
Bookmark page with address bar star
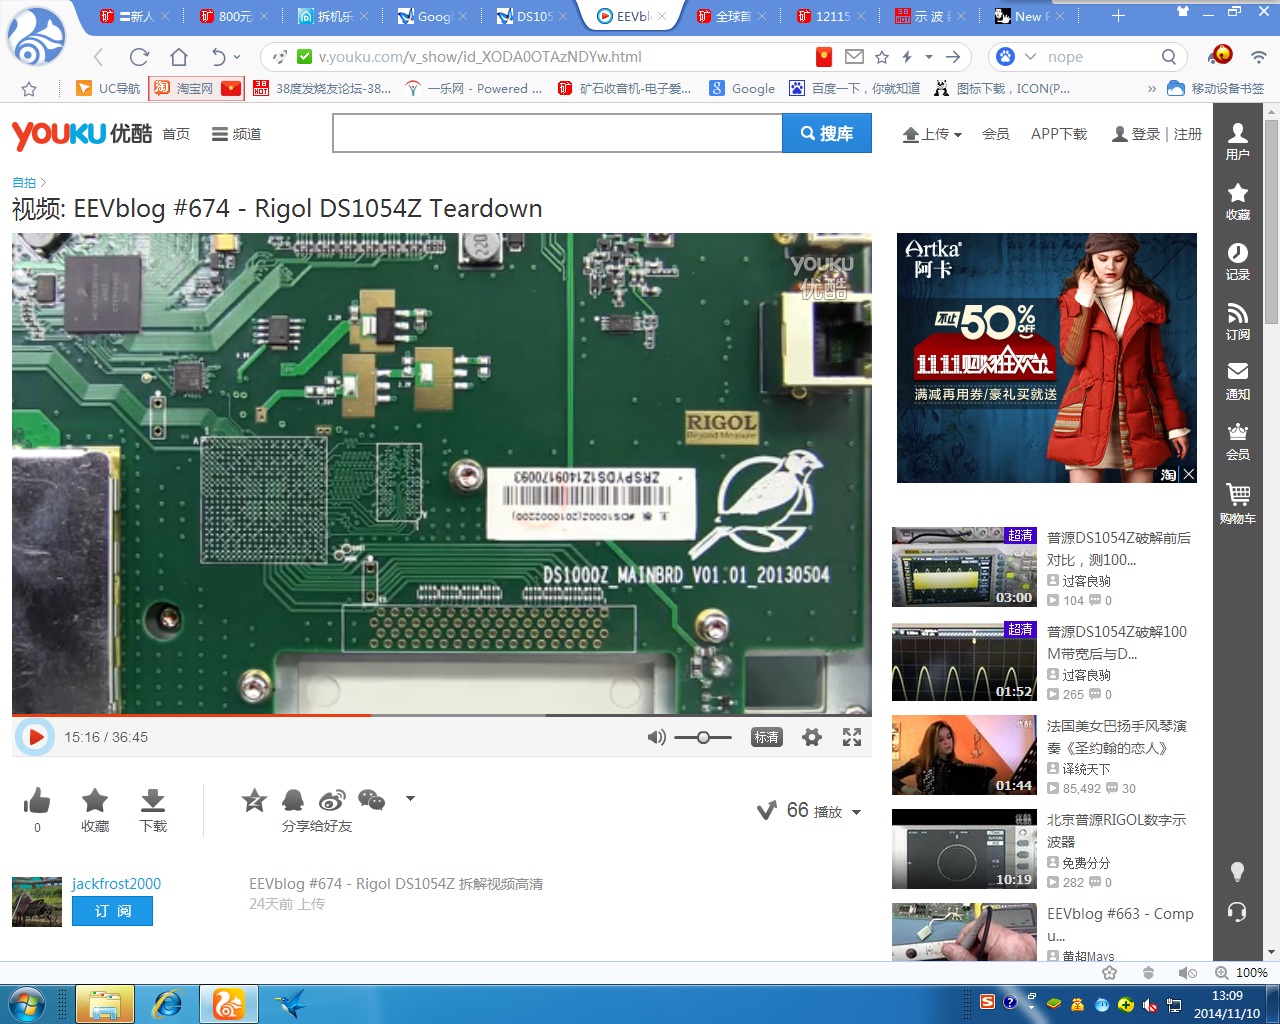click(881, 57)
